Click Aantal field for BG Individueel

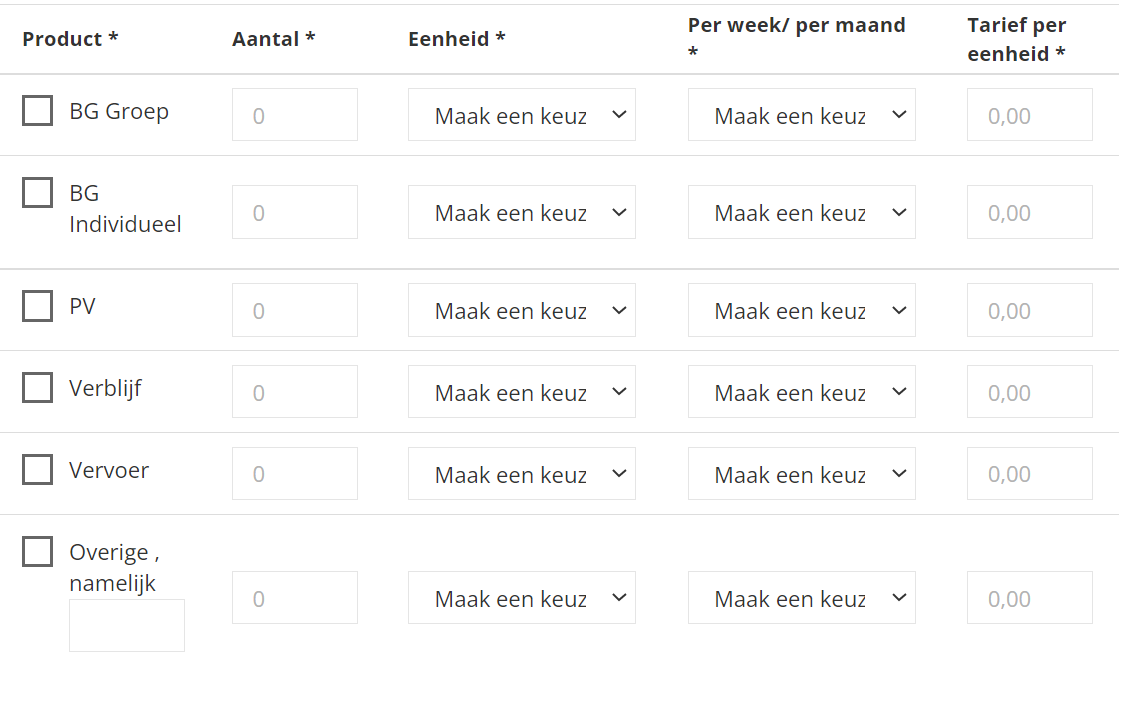point(294,212)
